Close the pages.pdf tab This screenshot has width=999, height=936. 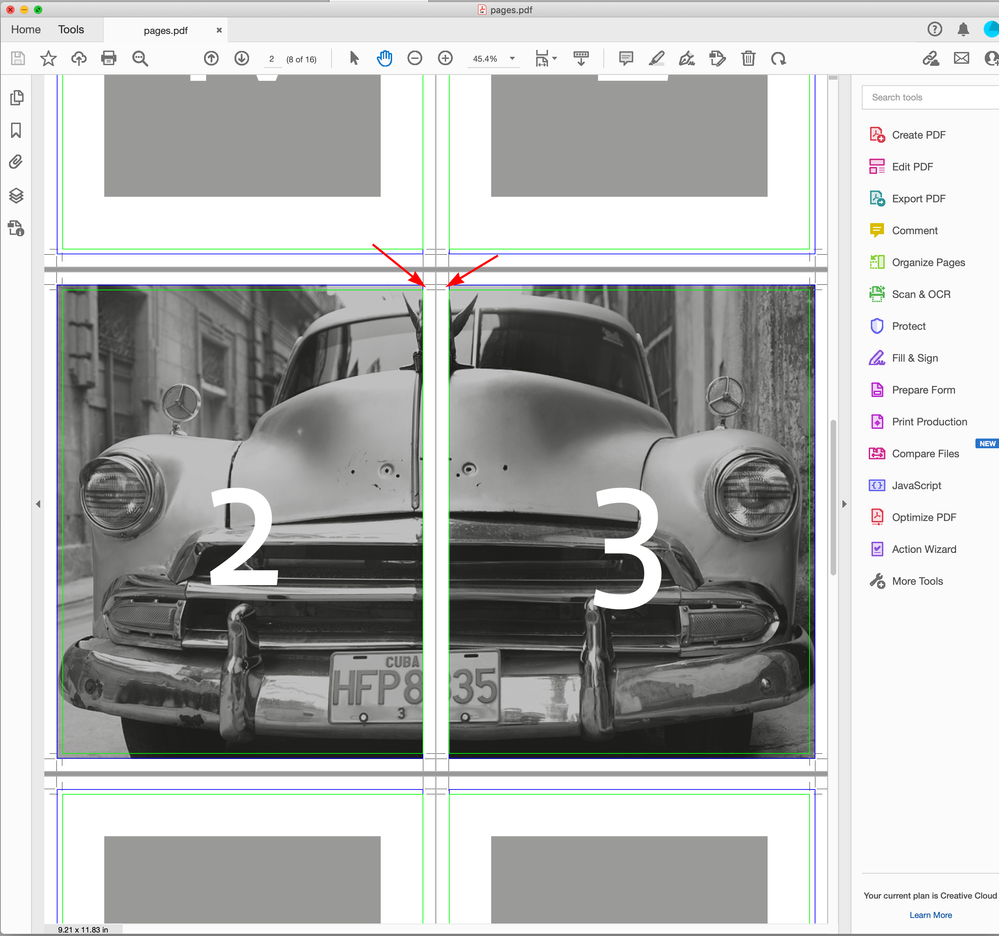[219, 30]
